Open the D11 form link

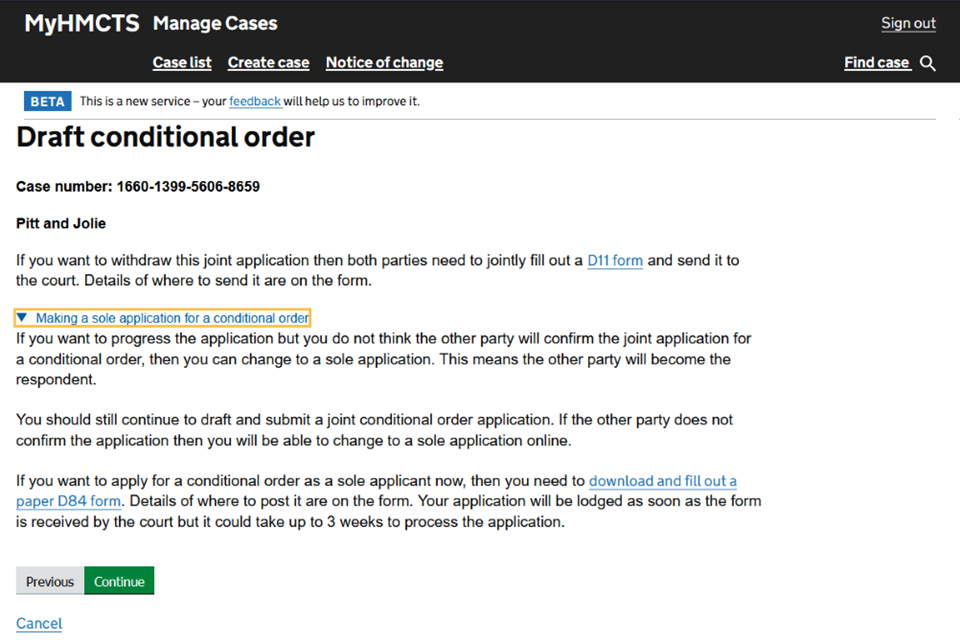pyautogui.click(x=614, y=260)
